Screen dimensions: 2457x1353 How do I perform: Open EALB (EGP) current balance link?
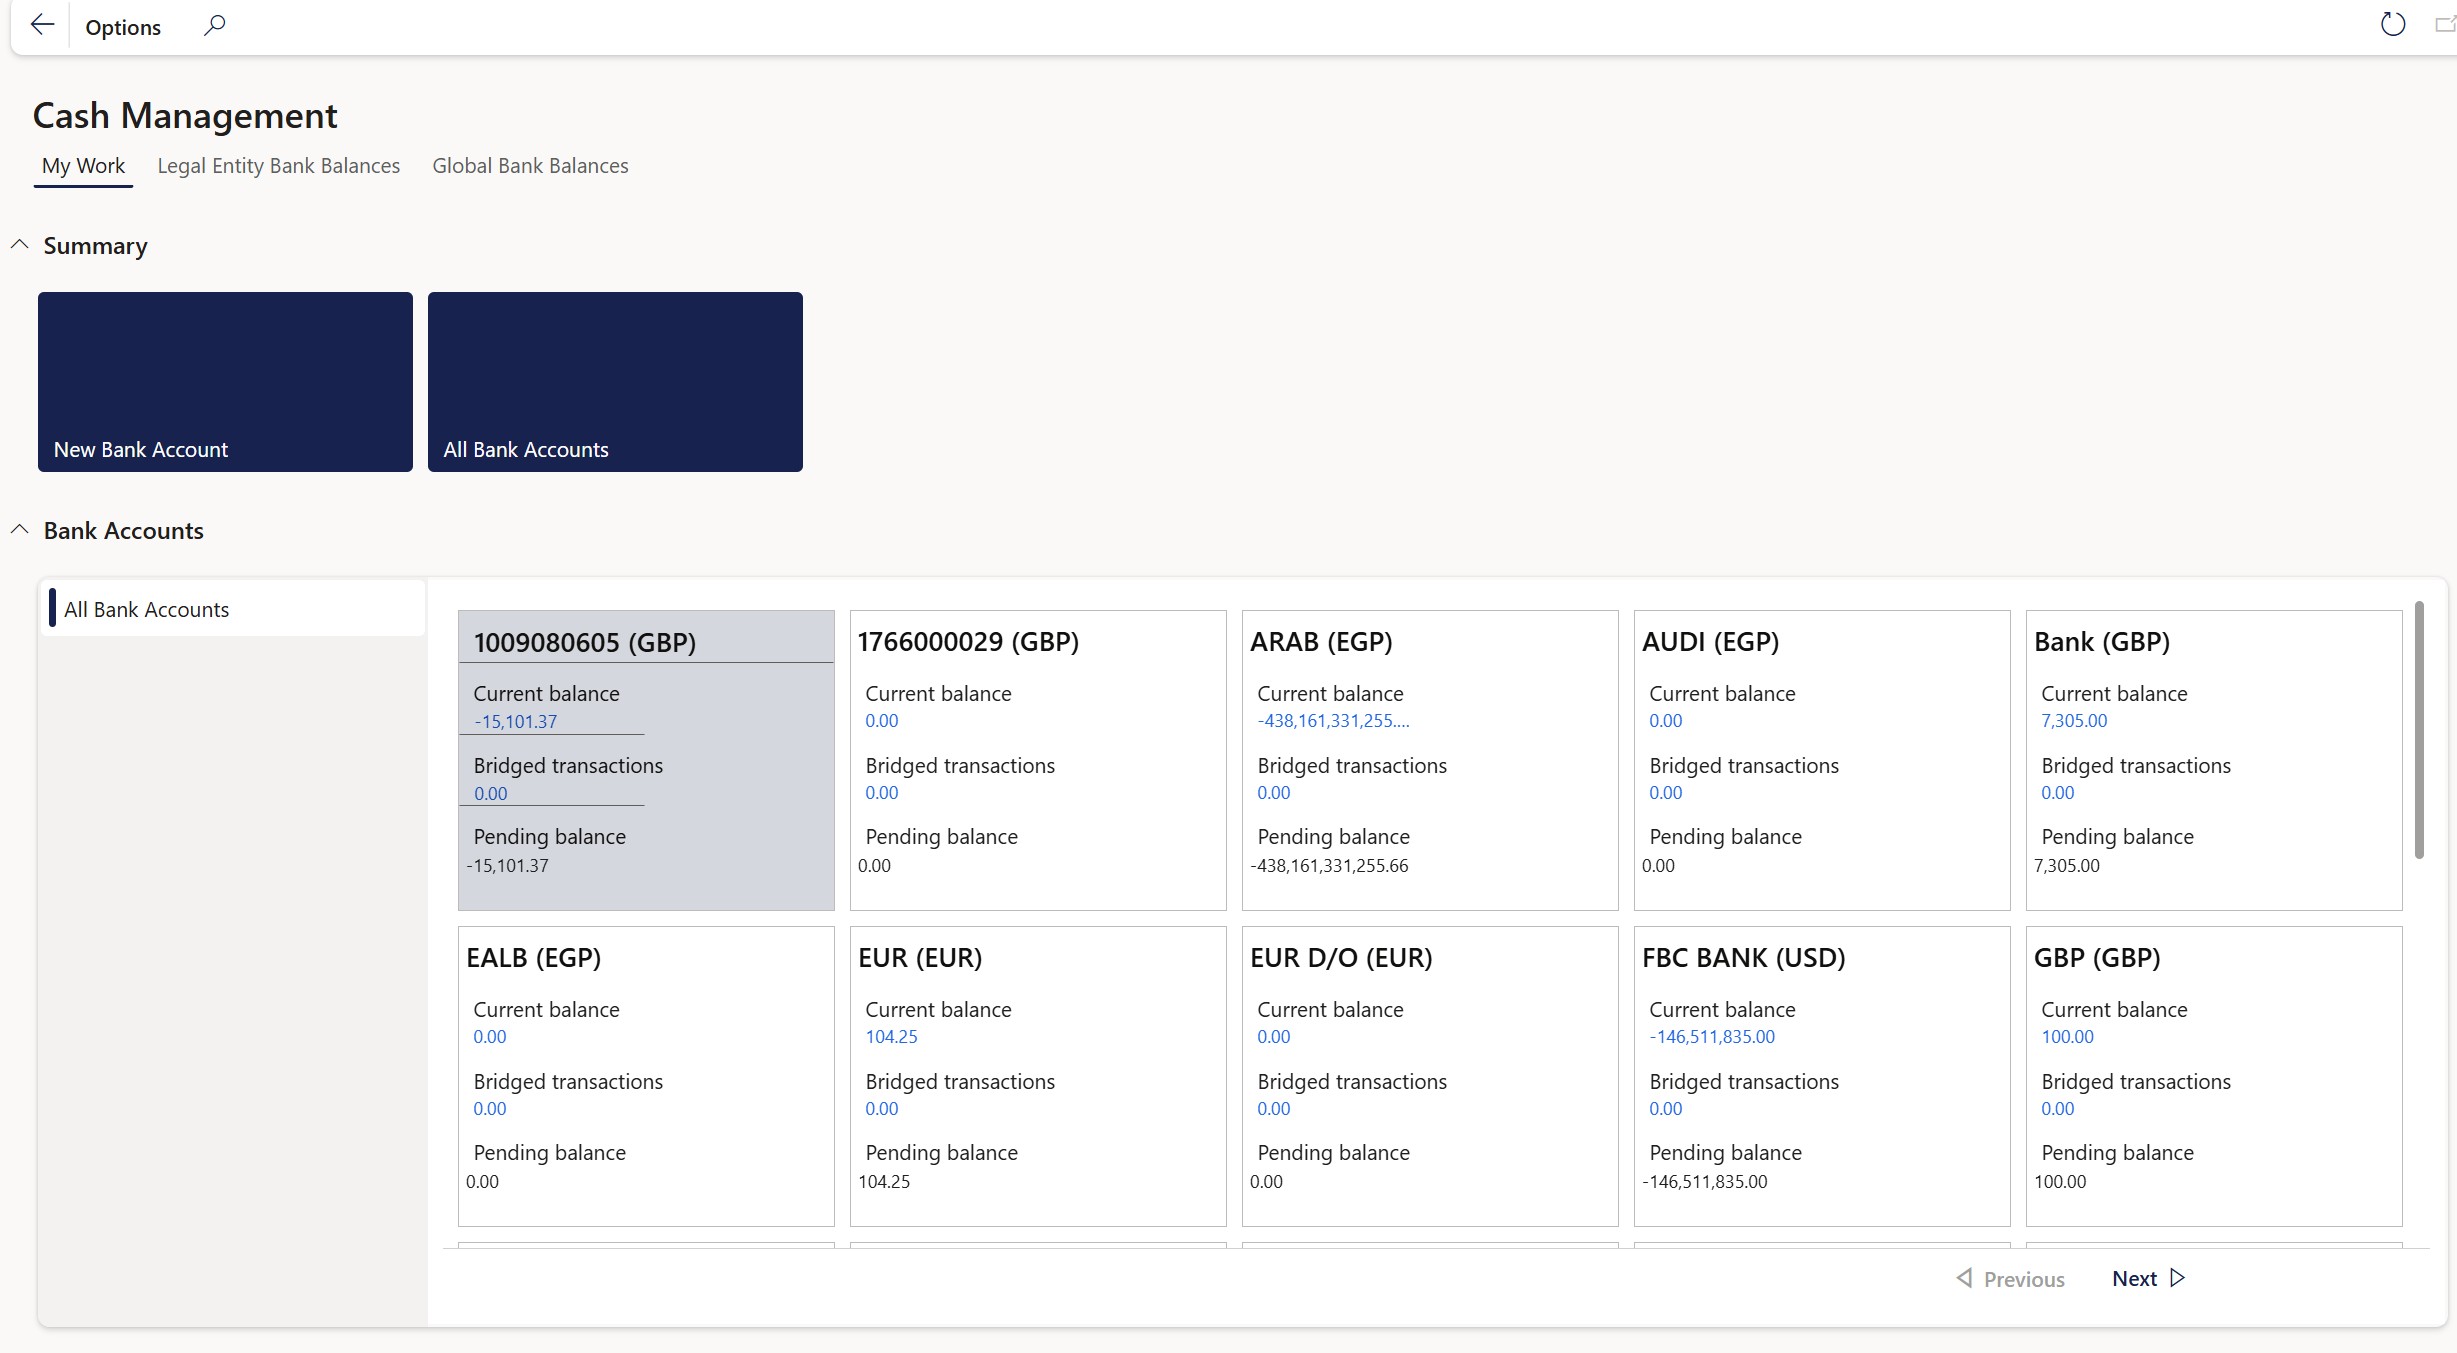[490, 1037]
